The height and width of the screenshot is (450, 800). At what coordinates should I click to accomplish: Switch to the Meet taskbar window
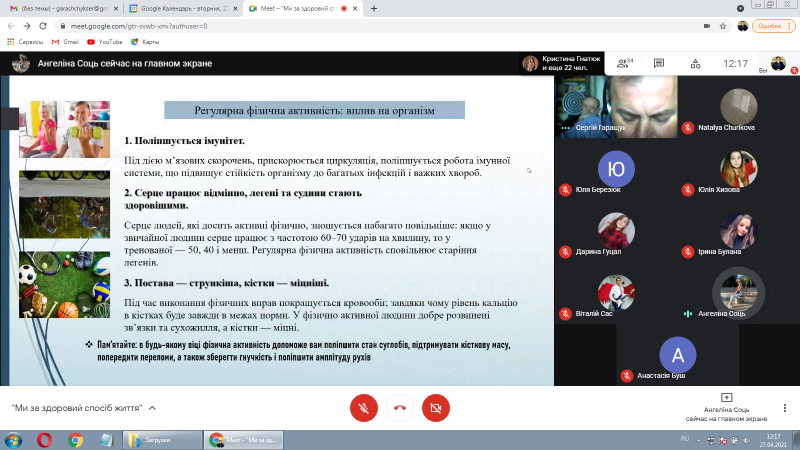[243, 440]
